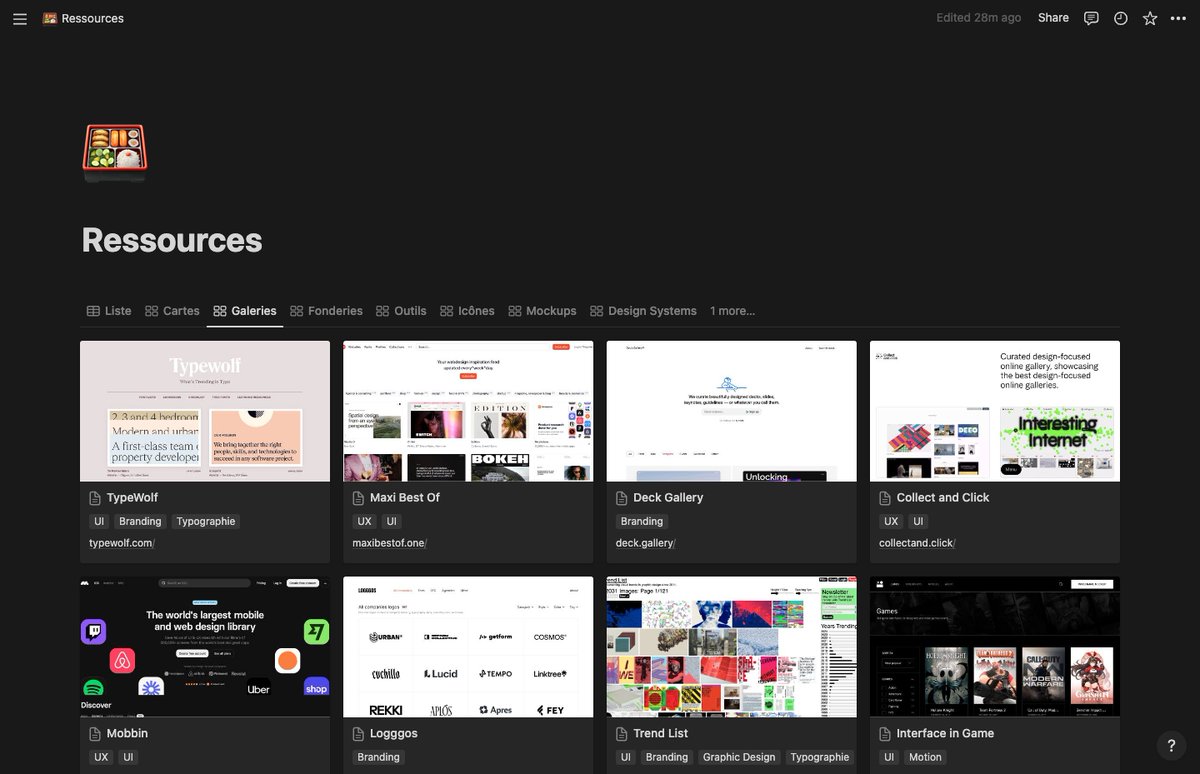Select the Galeries view tab

(245, 311)
